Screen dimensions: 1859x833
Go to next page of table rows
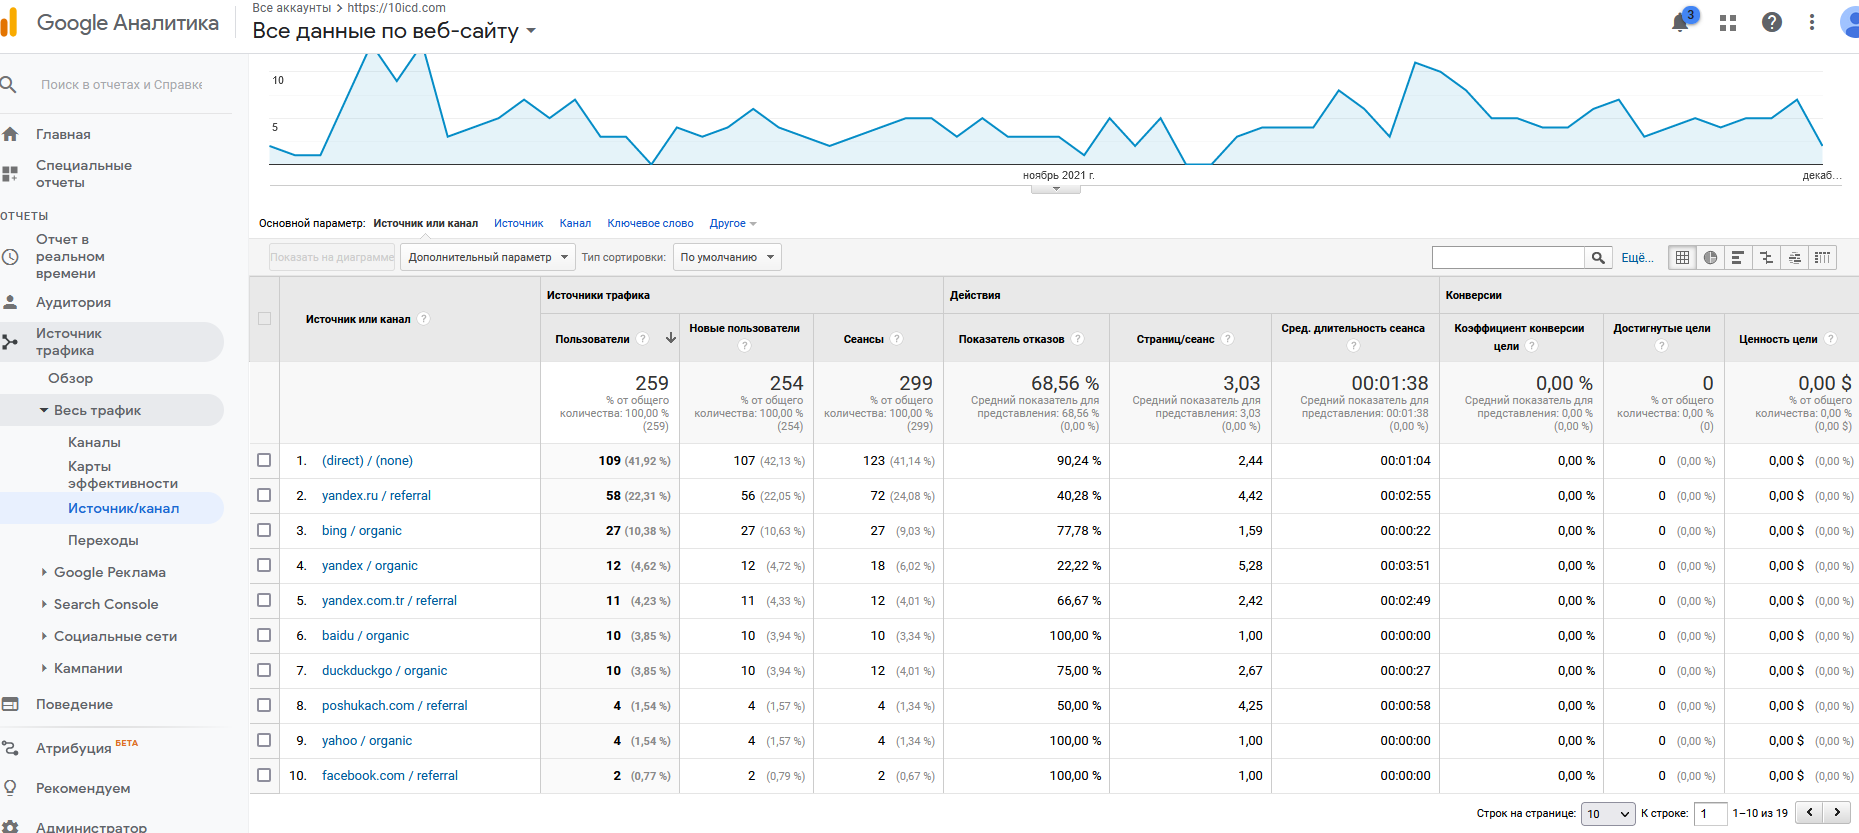click(x=1837, y=813)
